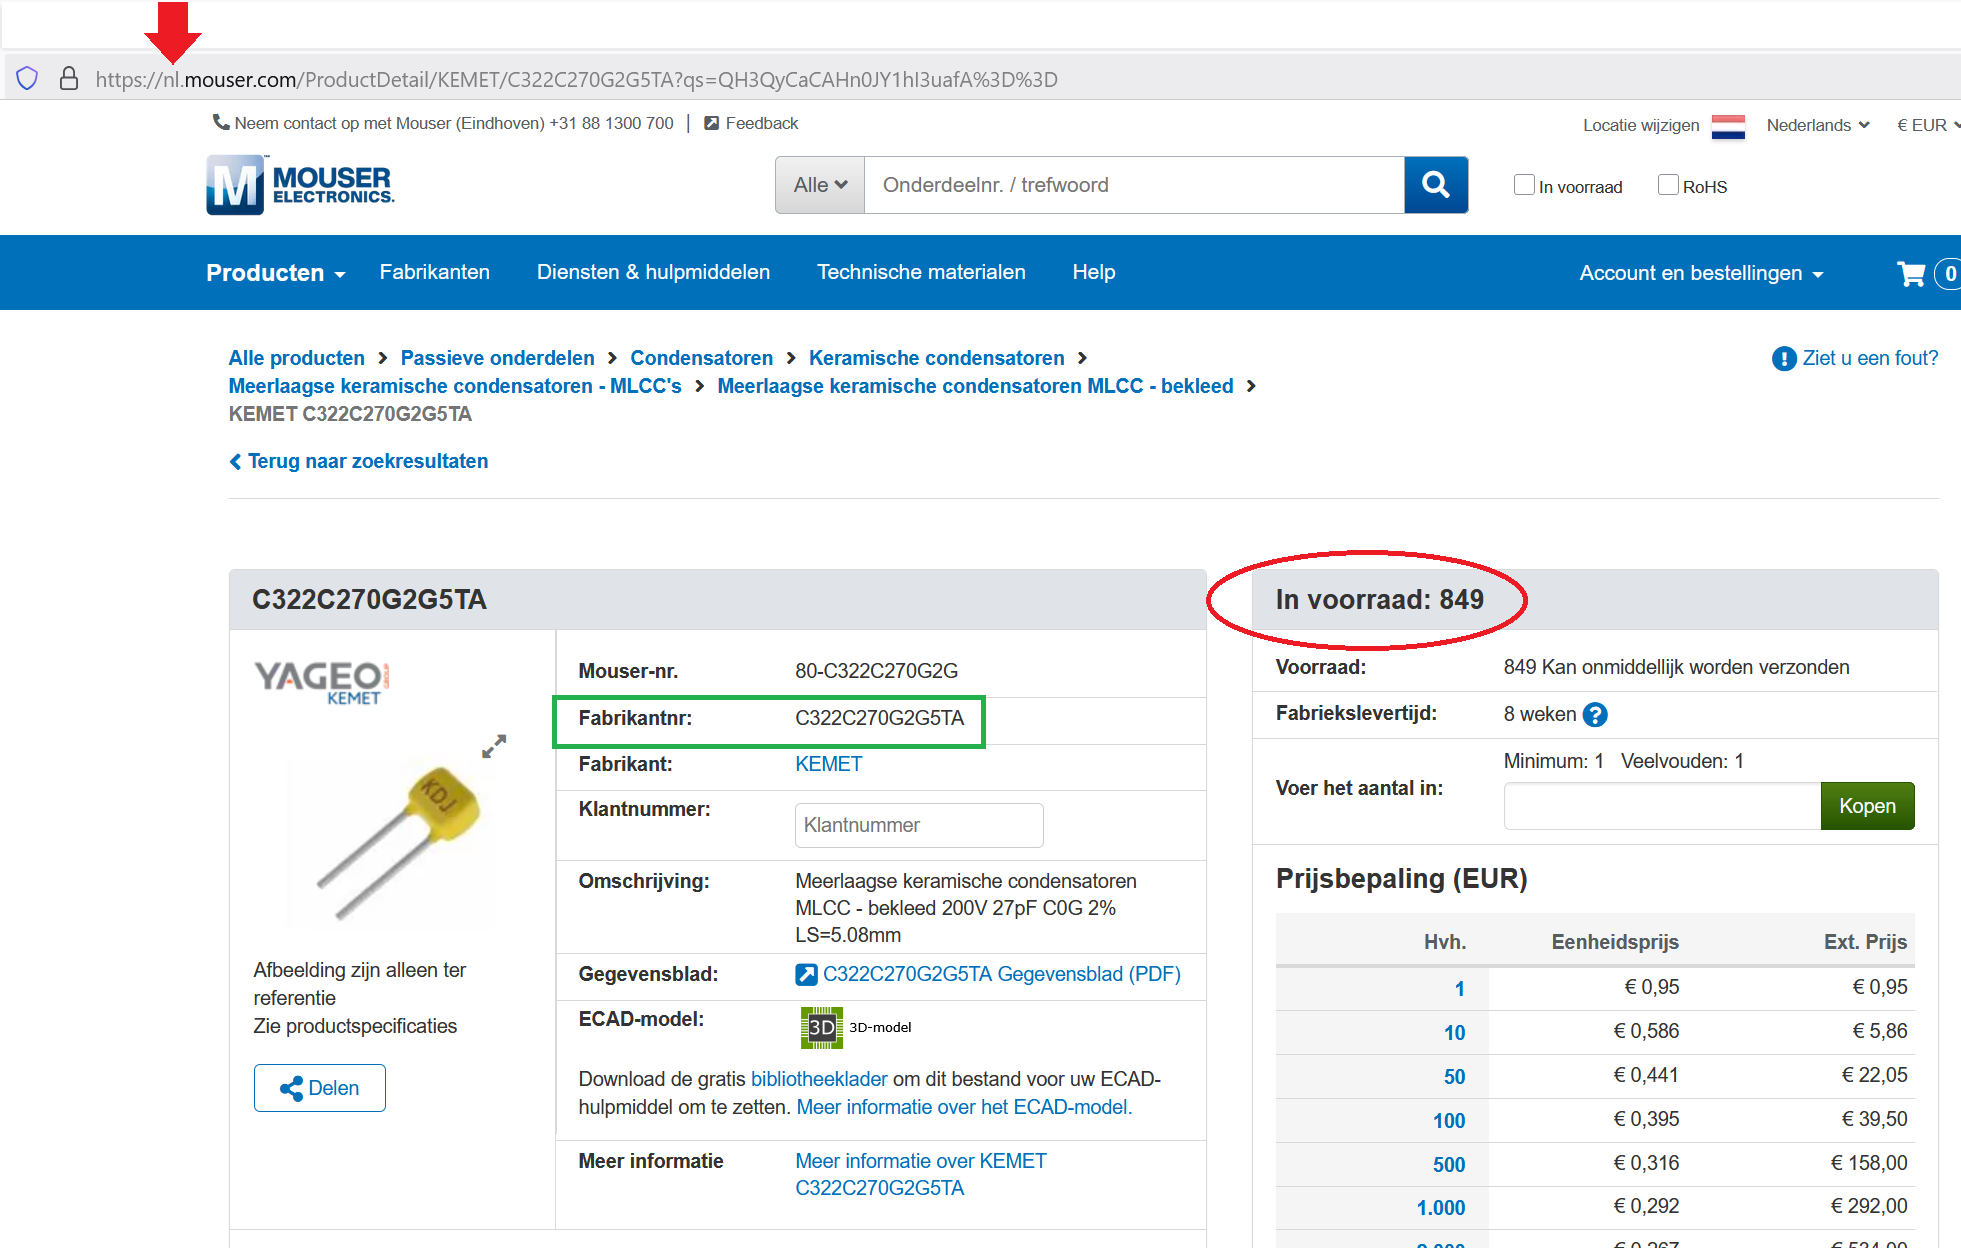
Task: Click the padlock site security icon
Action: [x=69, y=79]
